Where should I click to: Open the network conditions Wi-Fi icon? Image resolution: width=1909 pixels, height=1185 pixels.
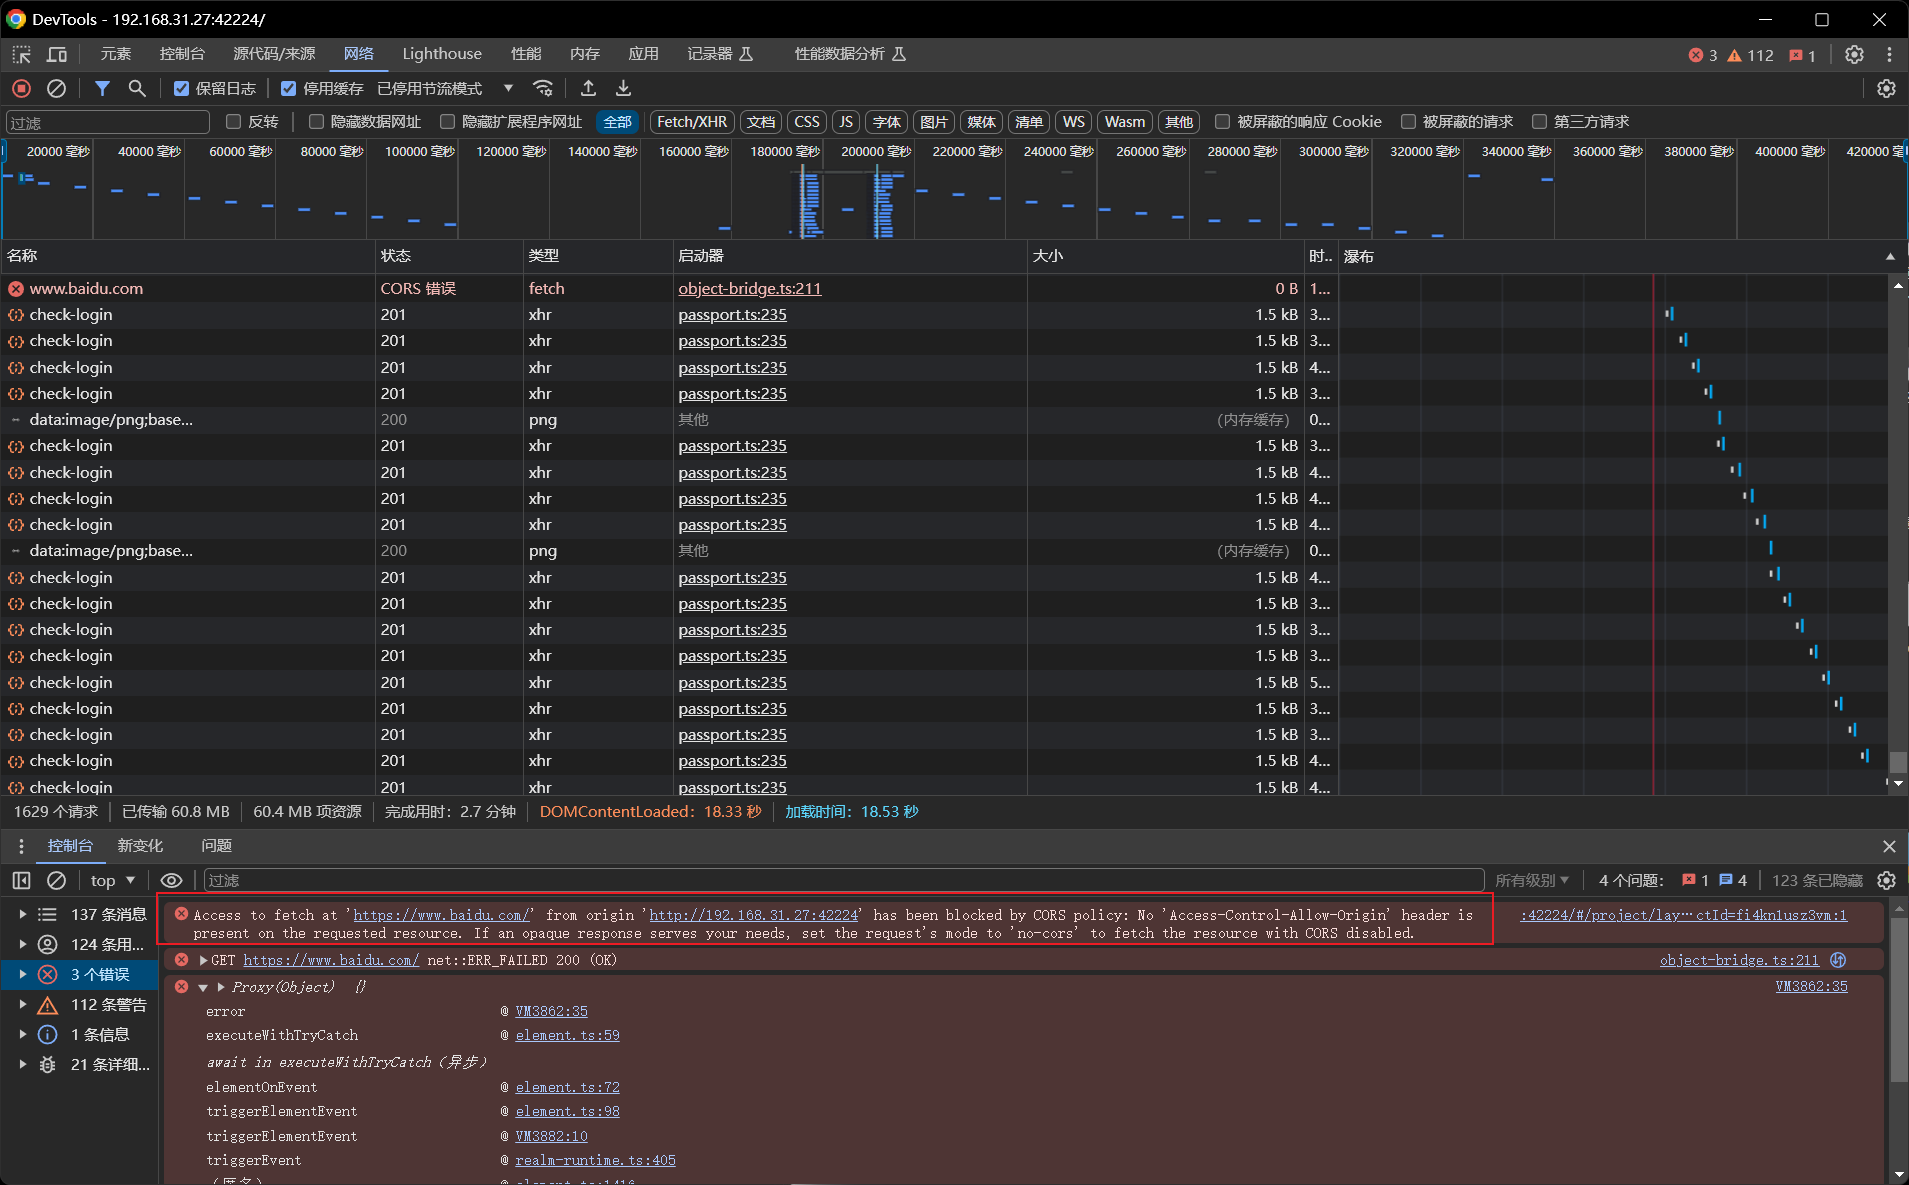[x=543, y=89]
